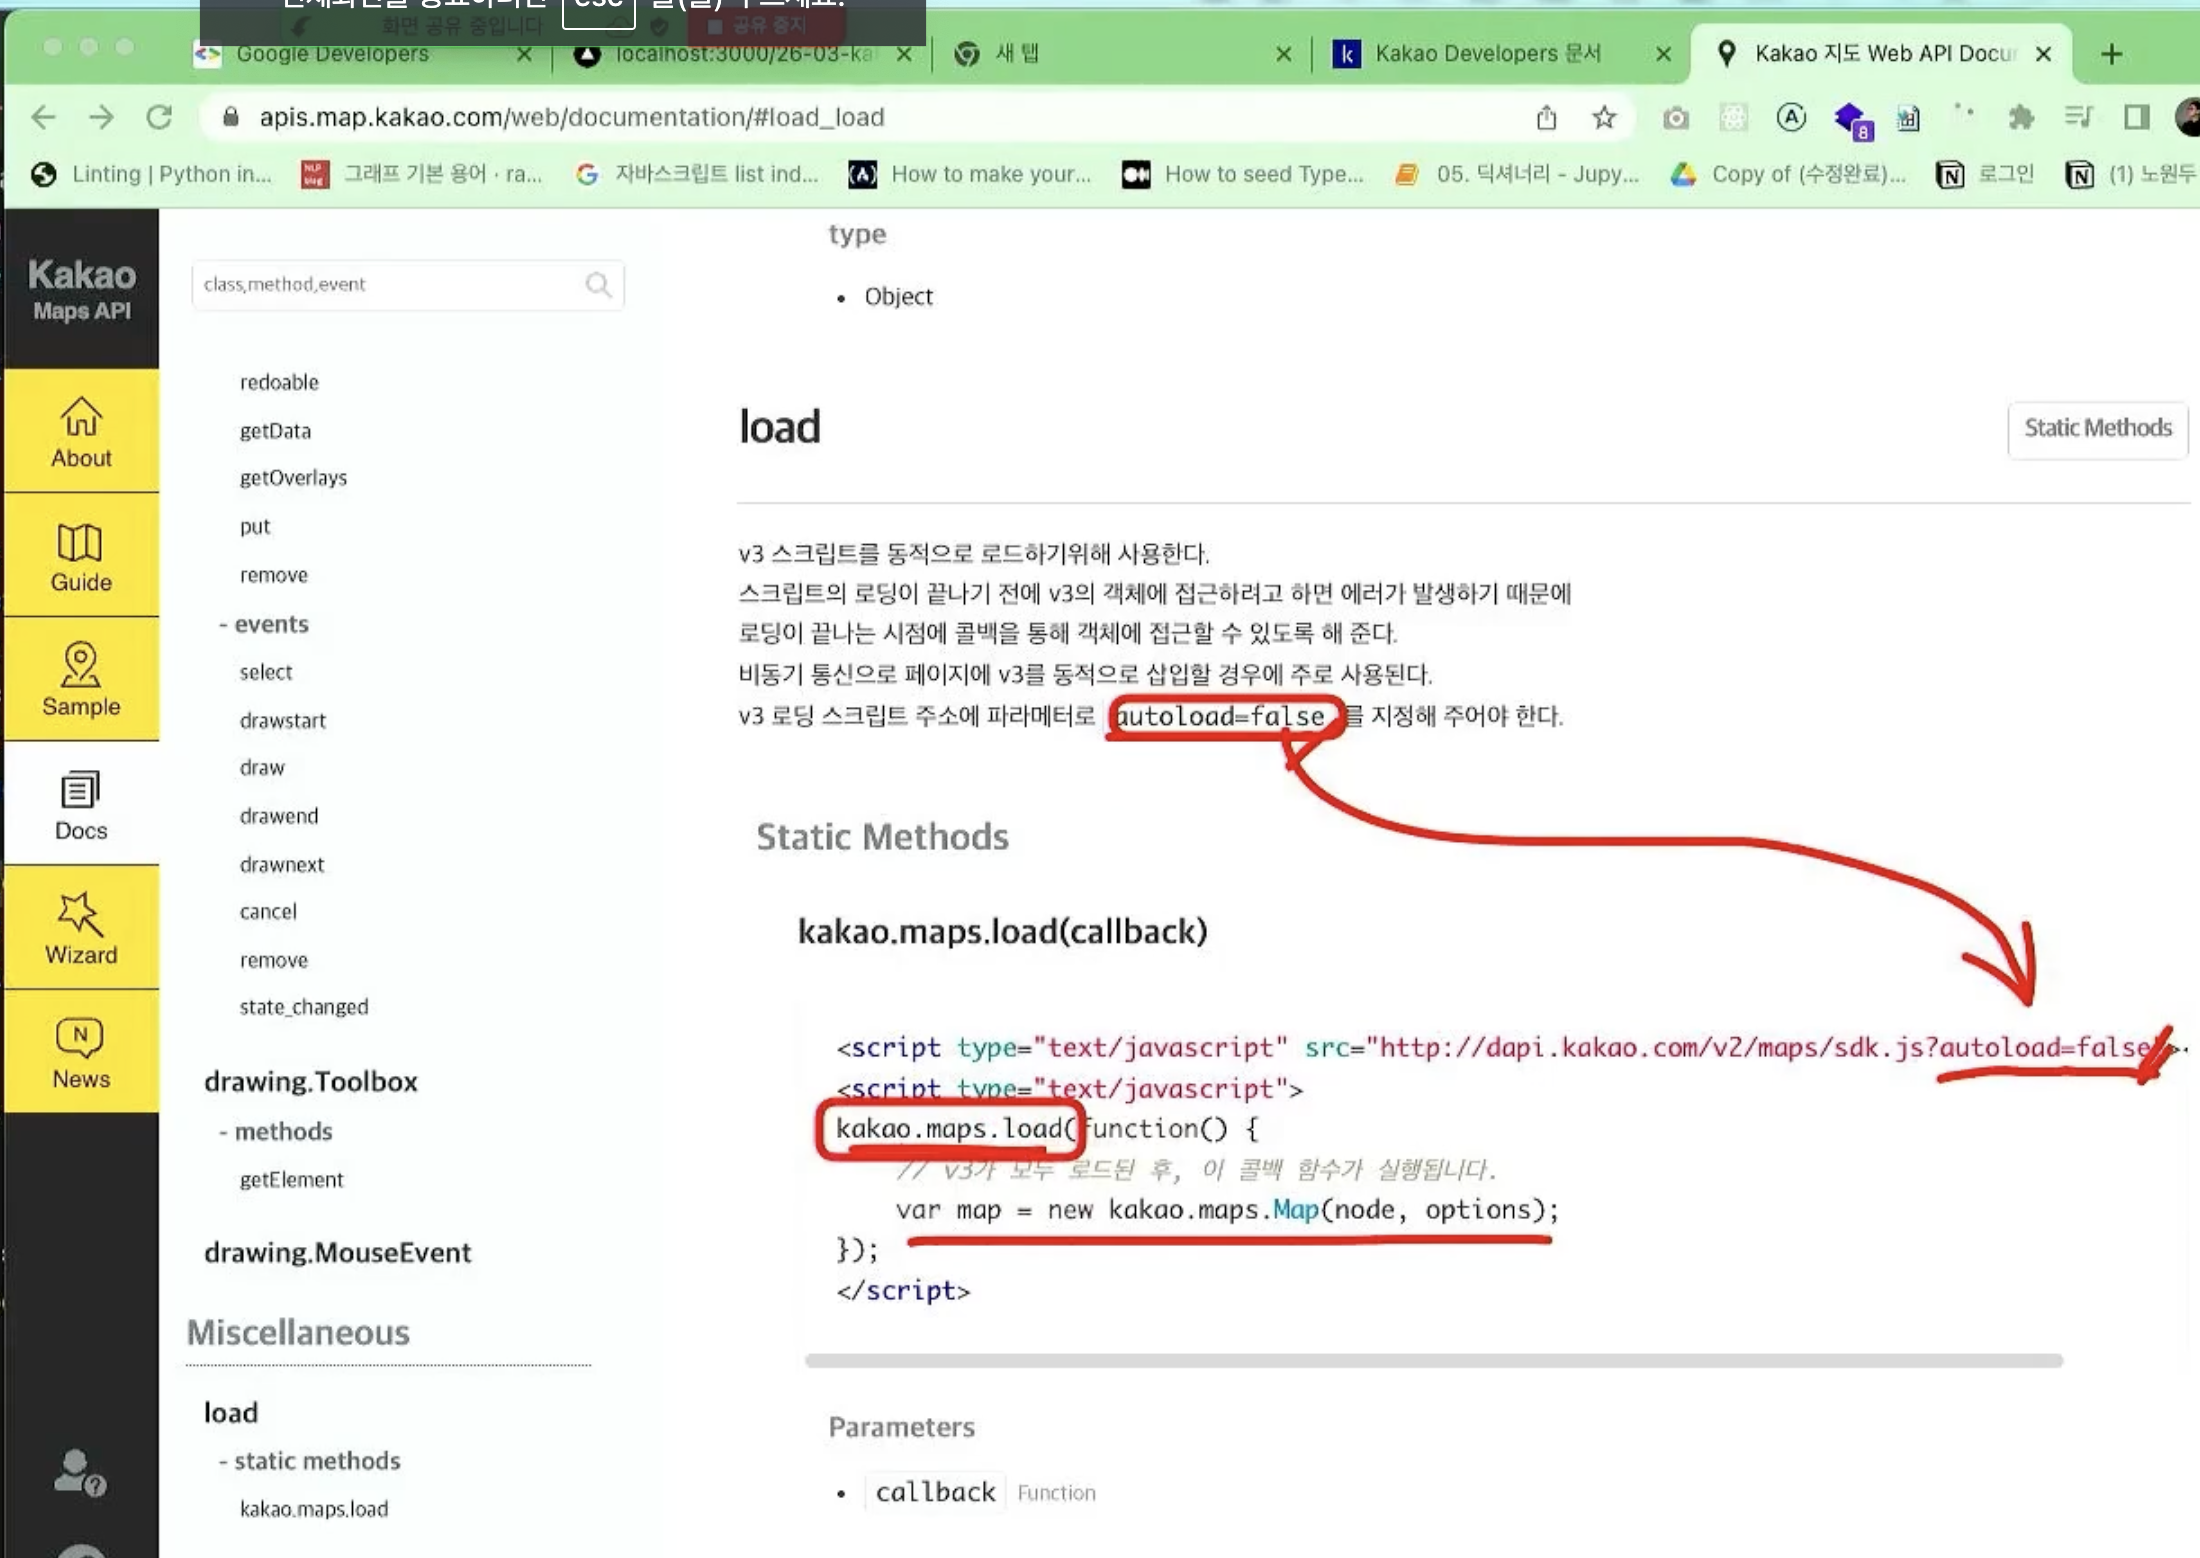Click the search magnifier icon
Viewport: 2200px width, 1558px height.
tap(598, 285)
